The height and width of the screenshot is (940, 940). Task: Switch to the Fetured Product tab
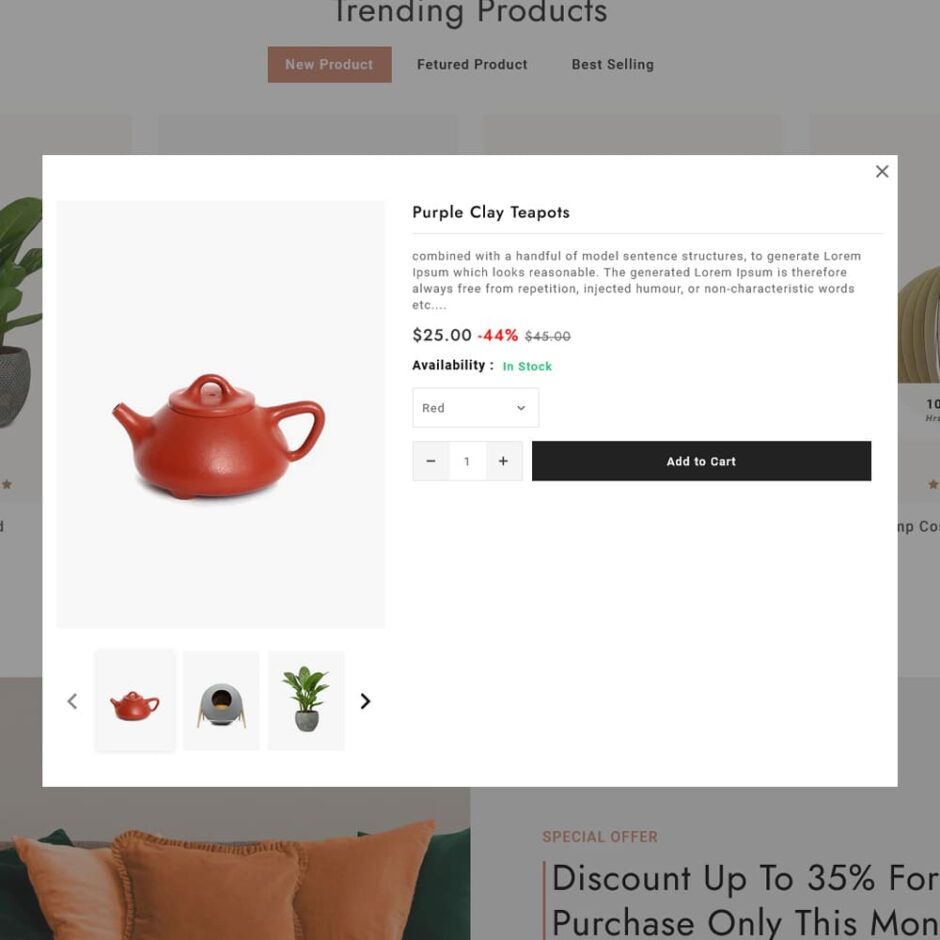472,64
